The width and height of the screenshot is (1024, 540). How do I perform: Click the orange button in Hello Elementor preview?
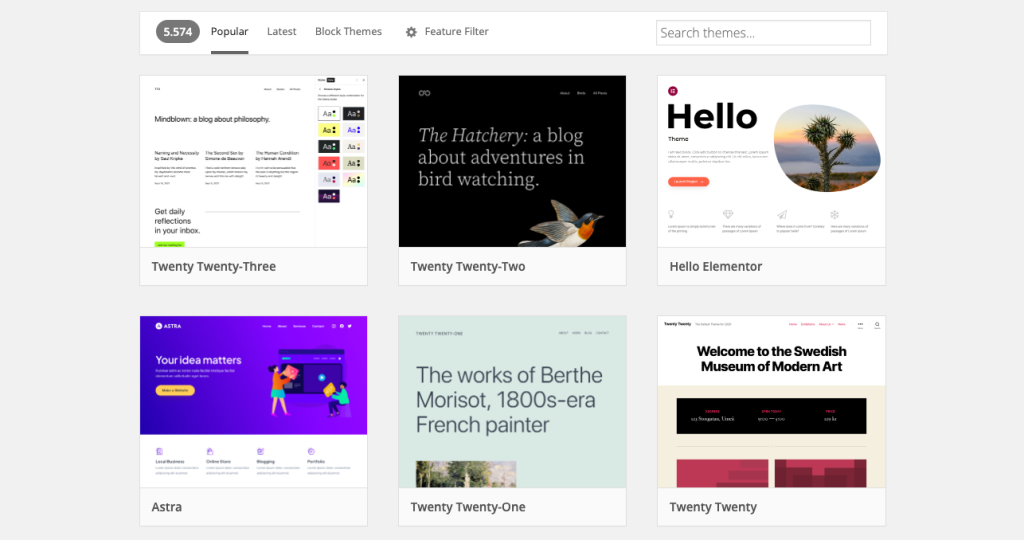click(x=688, y=182)
